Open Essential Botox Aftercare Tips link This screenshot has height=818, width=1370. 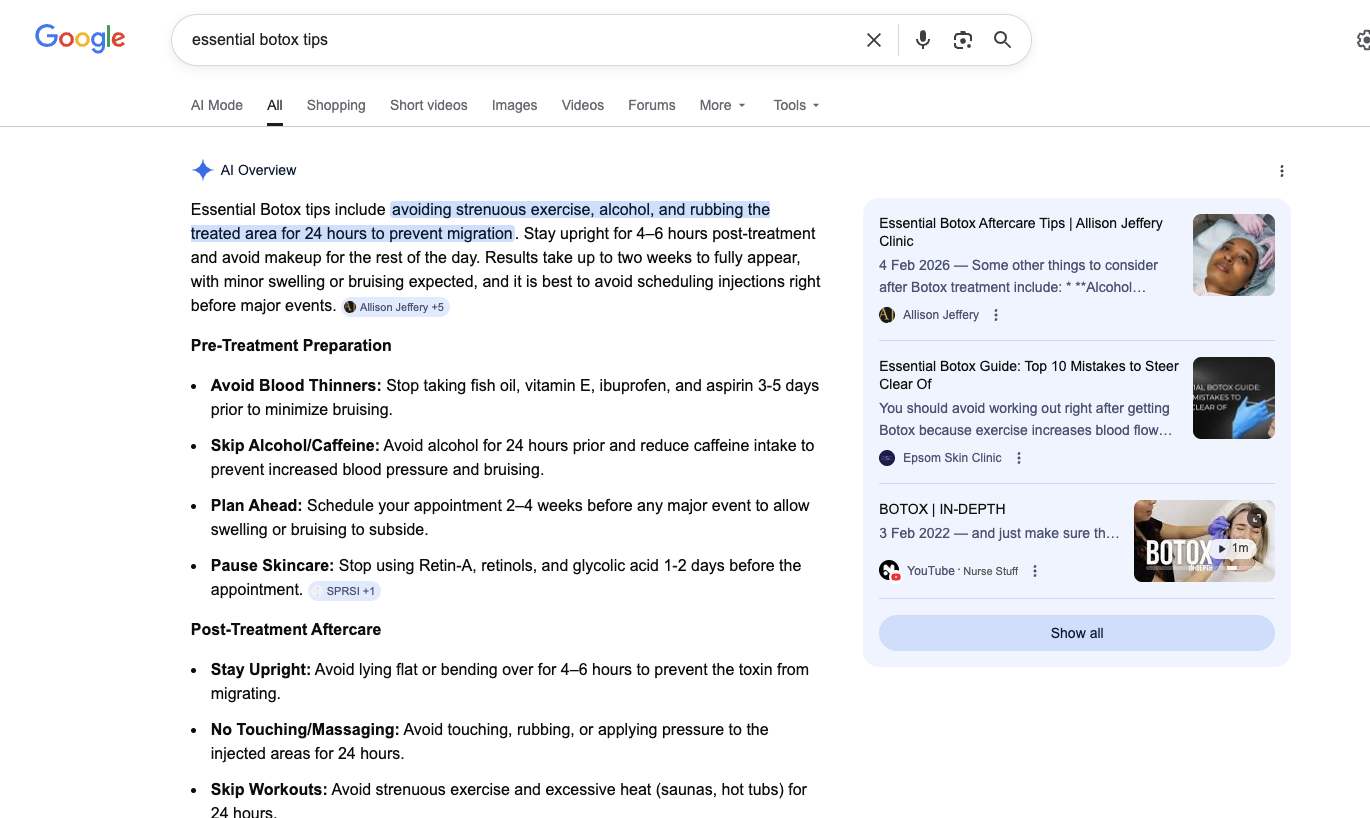(1021, 232)
